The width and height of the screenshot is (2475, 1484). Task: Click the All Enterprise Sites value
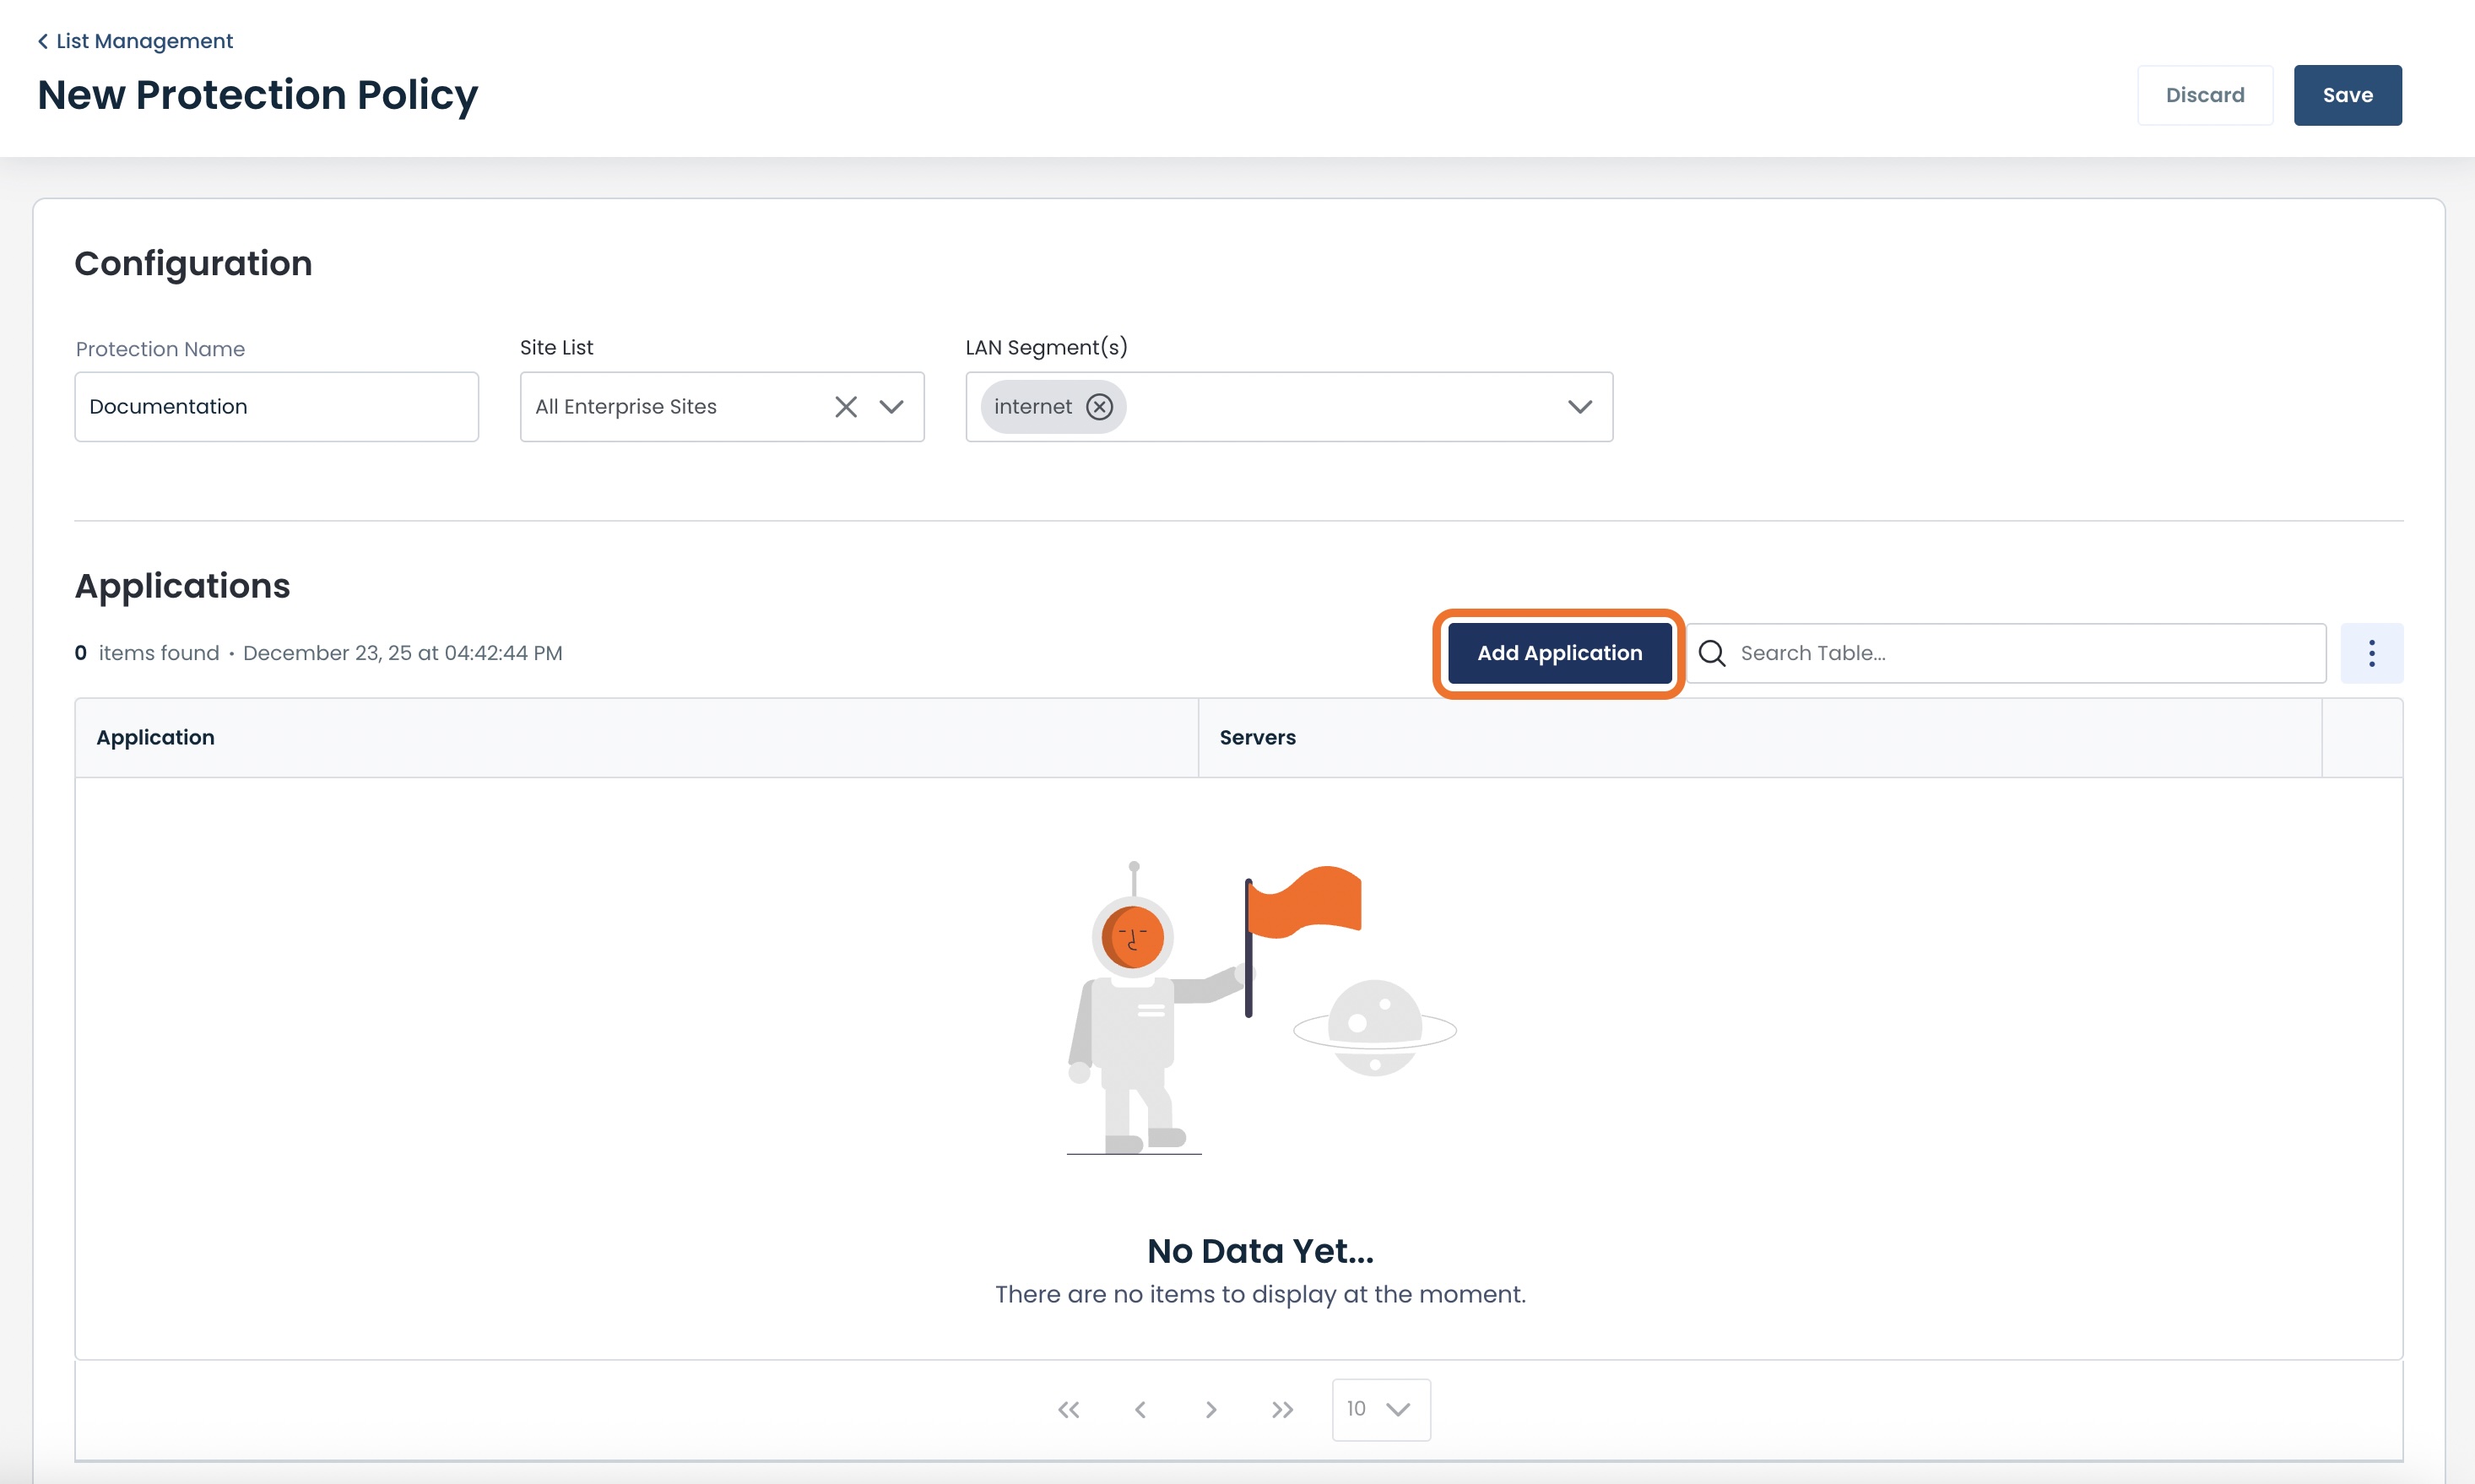(x=626, y=407)
